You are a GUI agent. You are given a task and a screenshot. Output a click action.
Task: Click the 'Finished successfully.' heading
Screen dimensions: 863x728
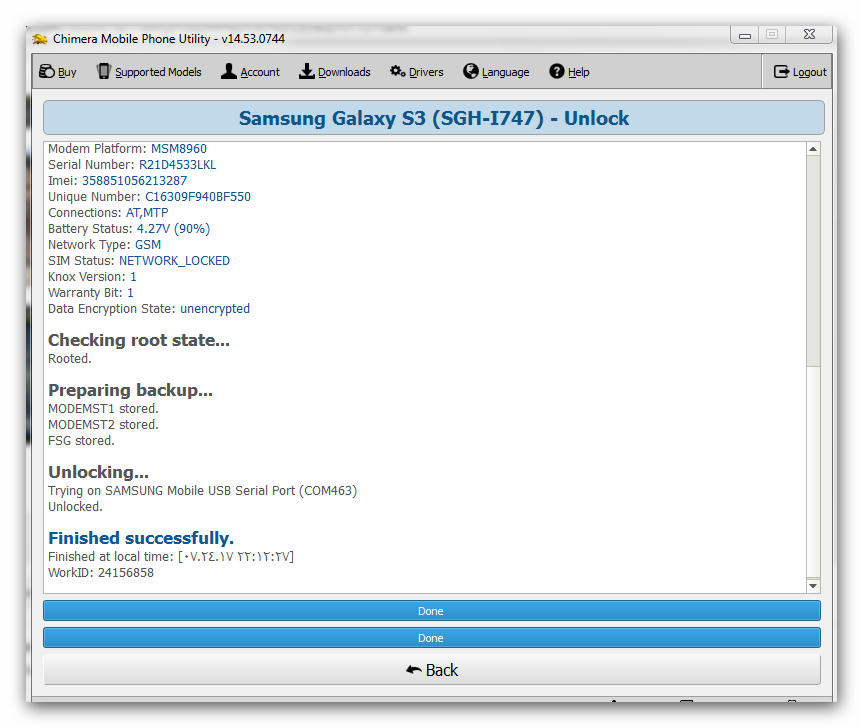(x=141, y=538)
